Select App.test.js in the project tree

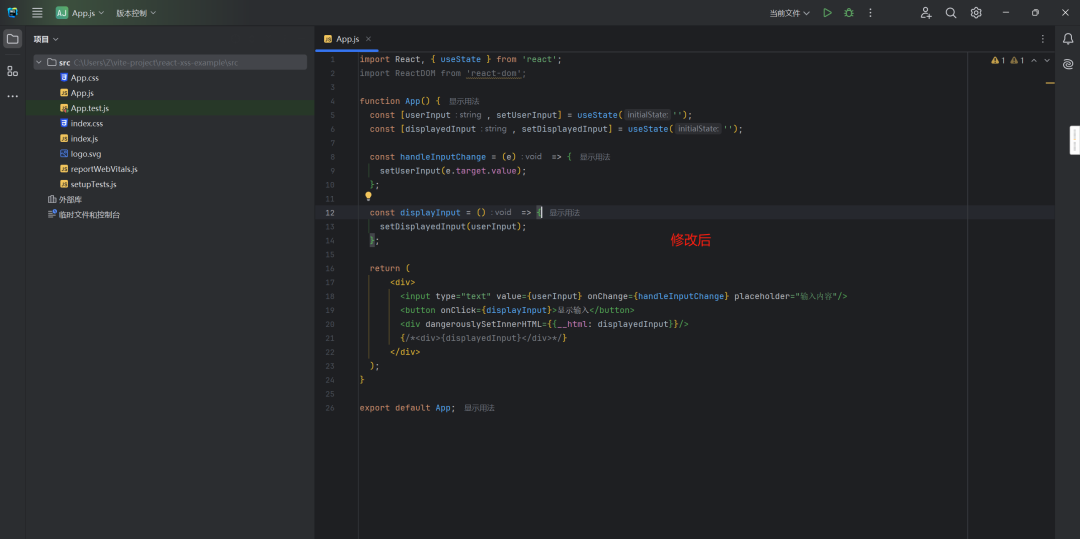click(x=90, y=108)
